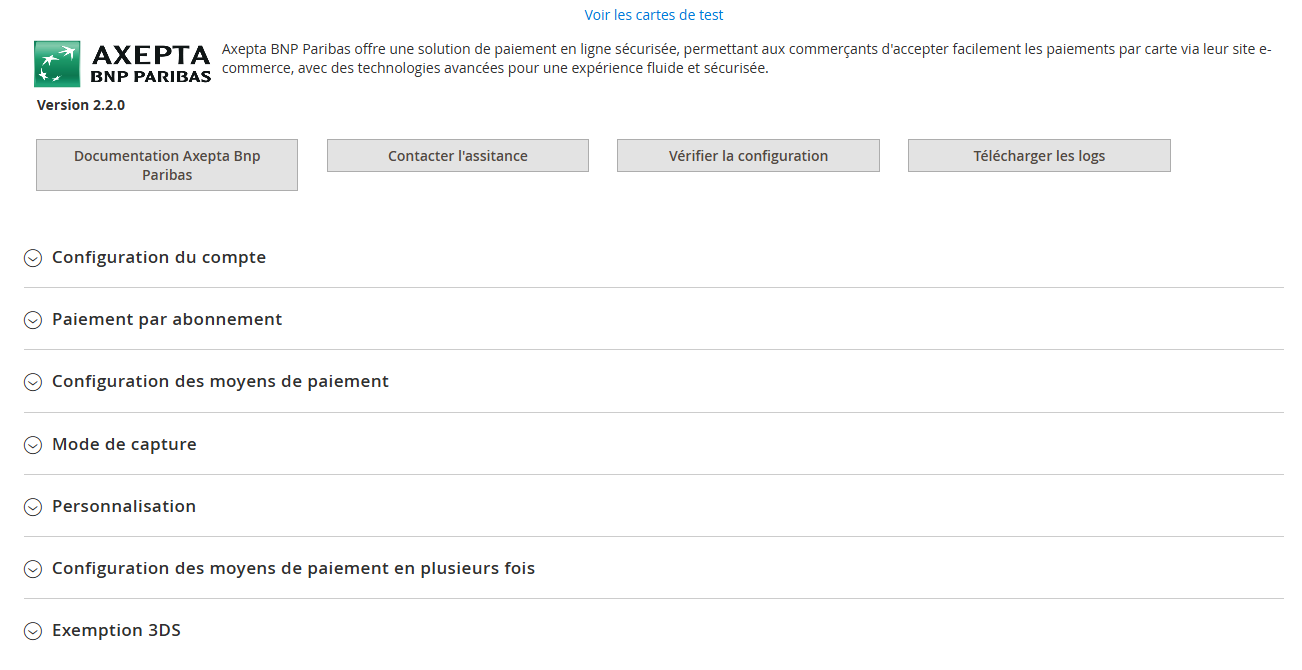Click chevron icon beside Configuration des moyens de paiement

(x=33, y=382)
